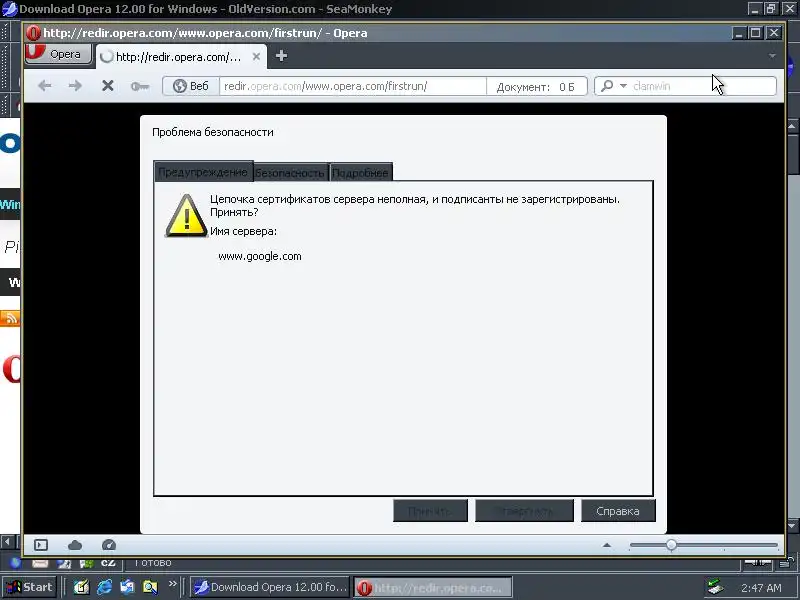Open Opera Link cloud icon
The image size is (800, 600).
coord(75,545)
